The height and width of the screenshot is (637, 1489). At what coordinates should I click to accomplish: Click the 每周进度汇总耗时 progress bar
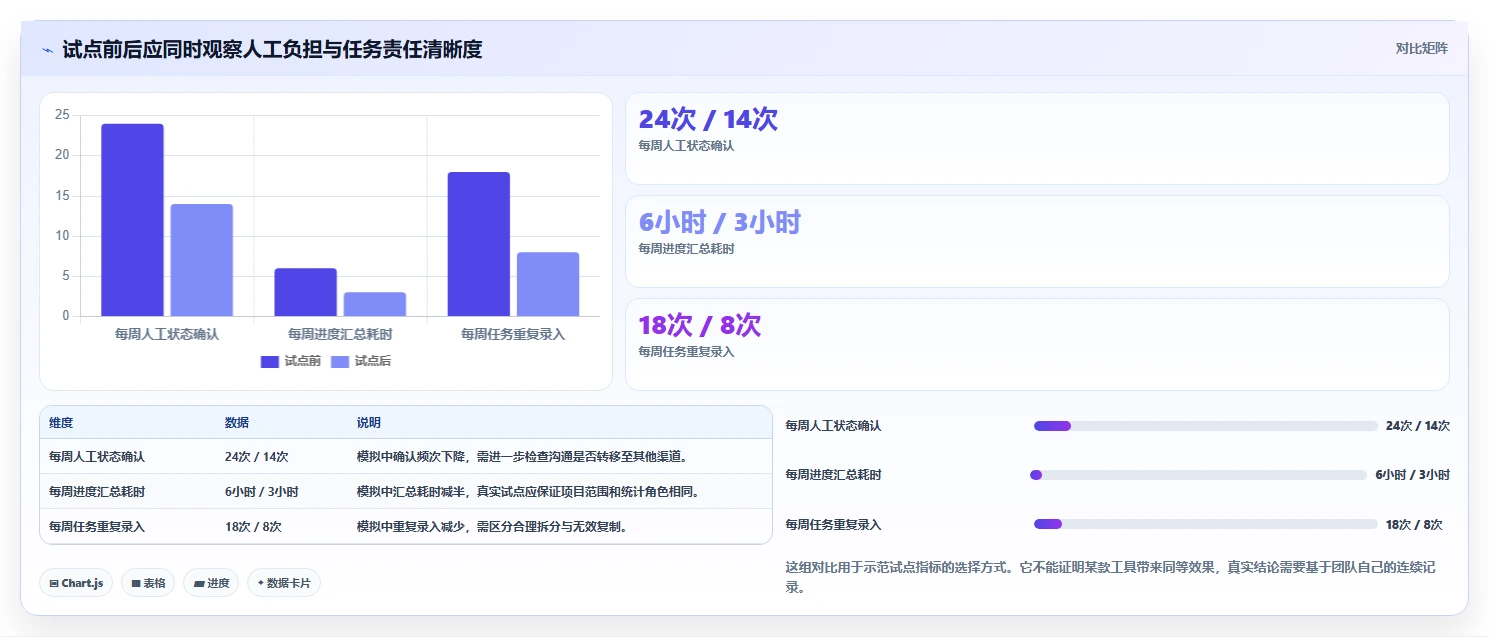1198,475
